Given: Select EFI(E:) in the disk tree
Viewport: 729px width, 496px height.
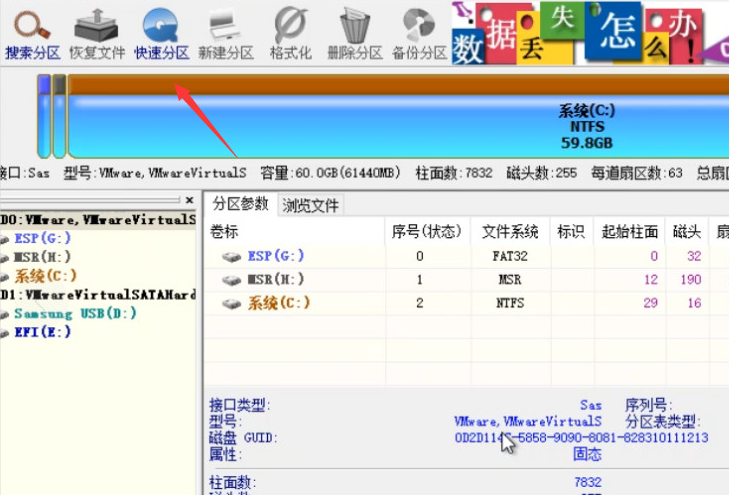Looking at the screenshot, I should (42, 332).
